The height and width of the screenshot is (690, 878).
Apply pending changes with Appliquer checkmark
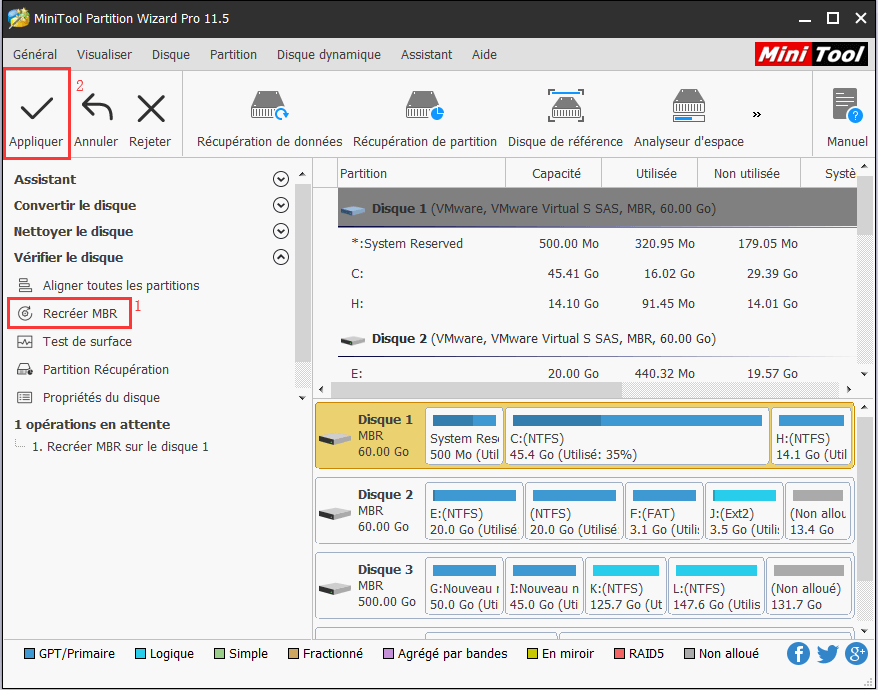click(36, 114)
